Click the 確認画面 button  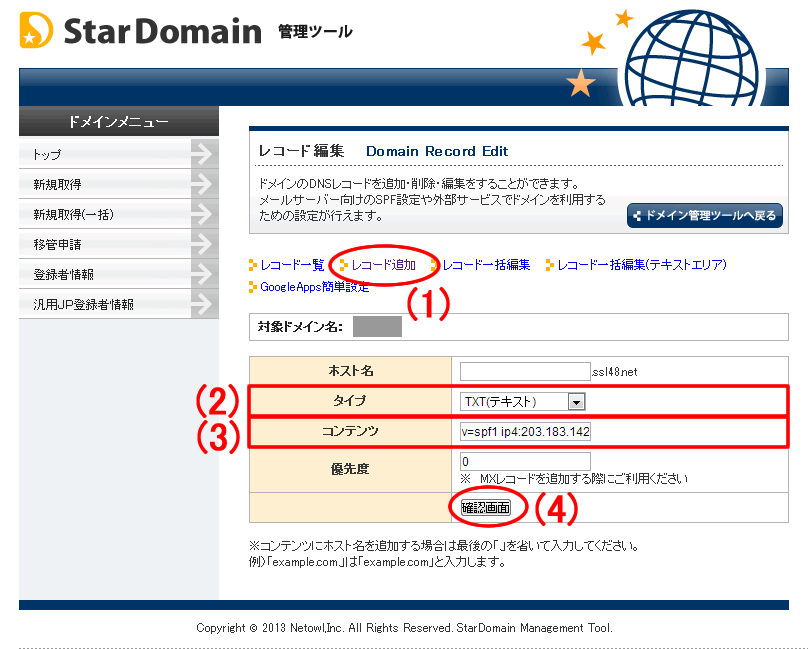486,507
